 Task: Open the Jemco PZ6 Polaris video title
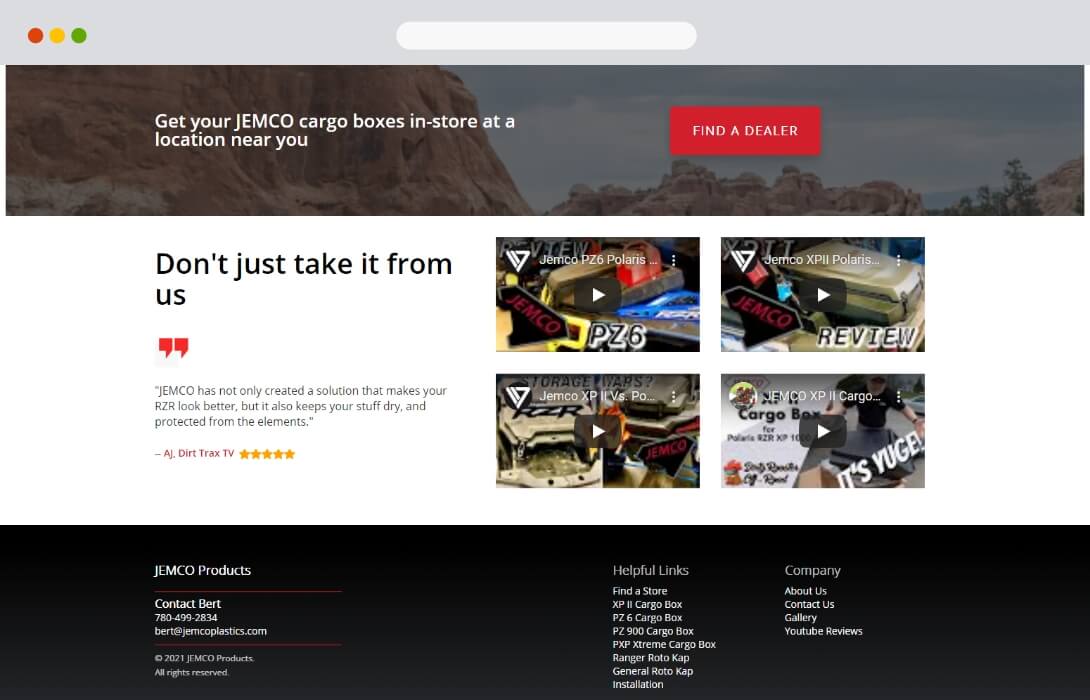[599, 260]
